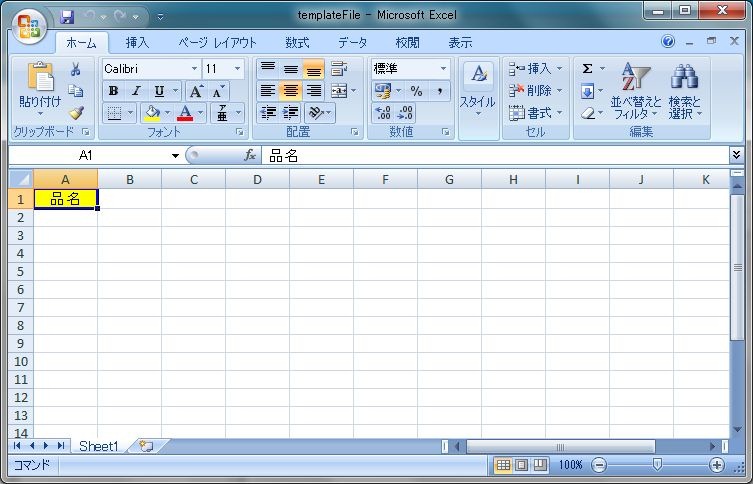Image resolution: width=753 pixels, height=484 pixels.
Task: Align text to middle of cell
Action: pos(291,69)
